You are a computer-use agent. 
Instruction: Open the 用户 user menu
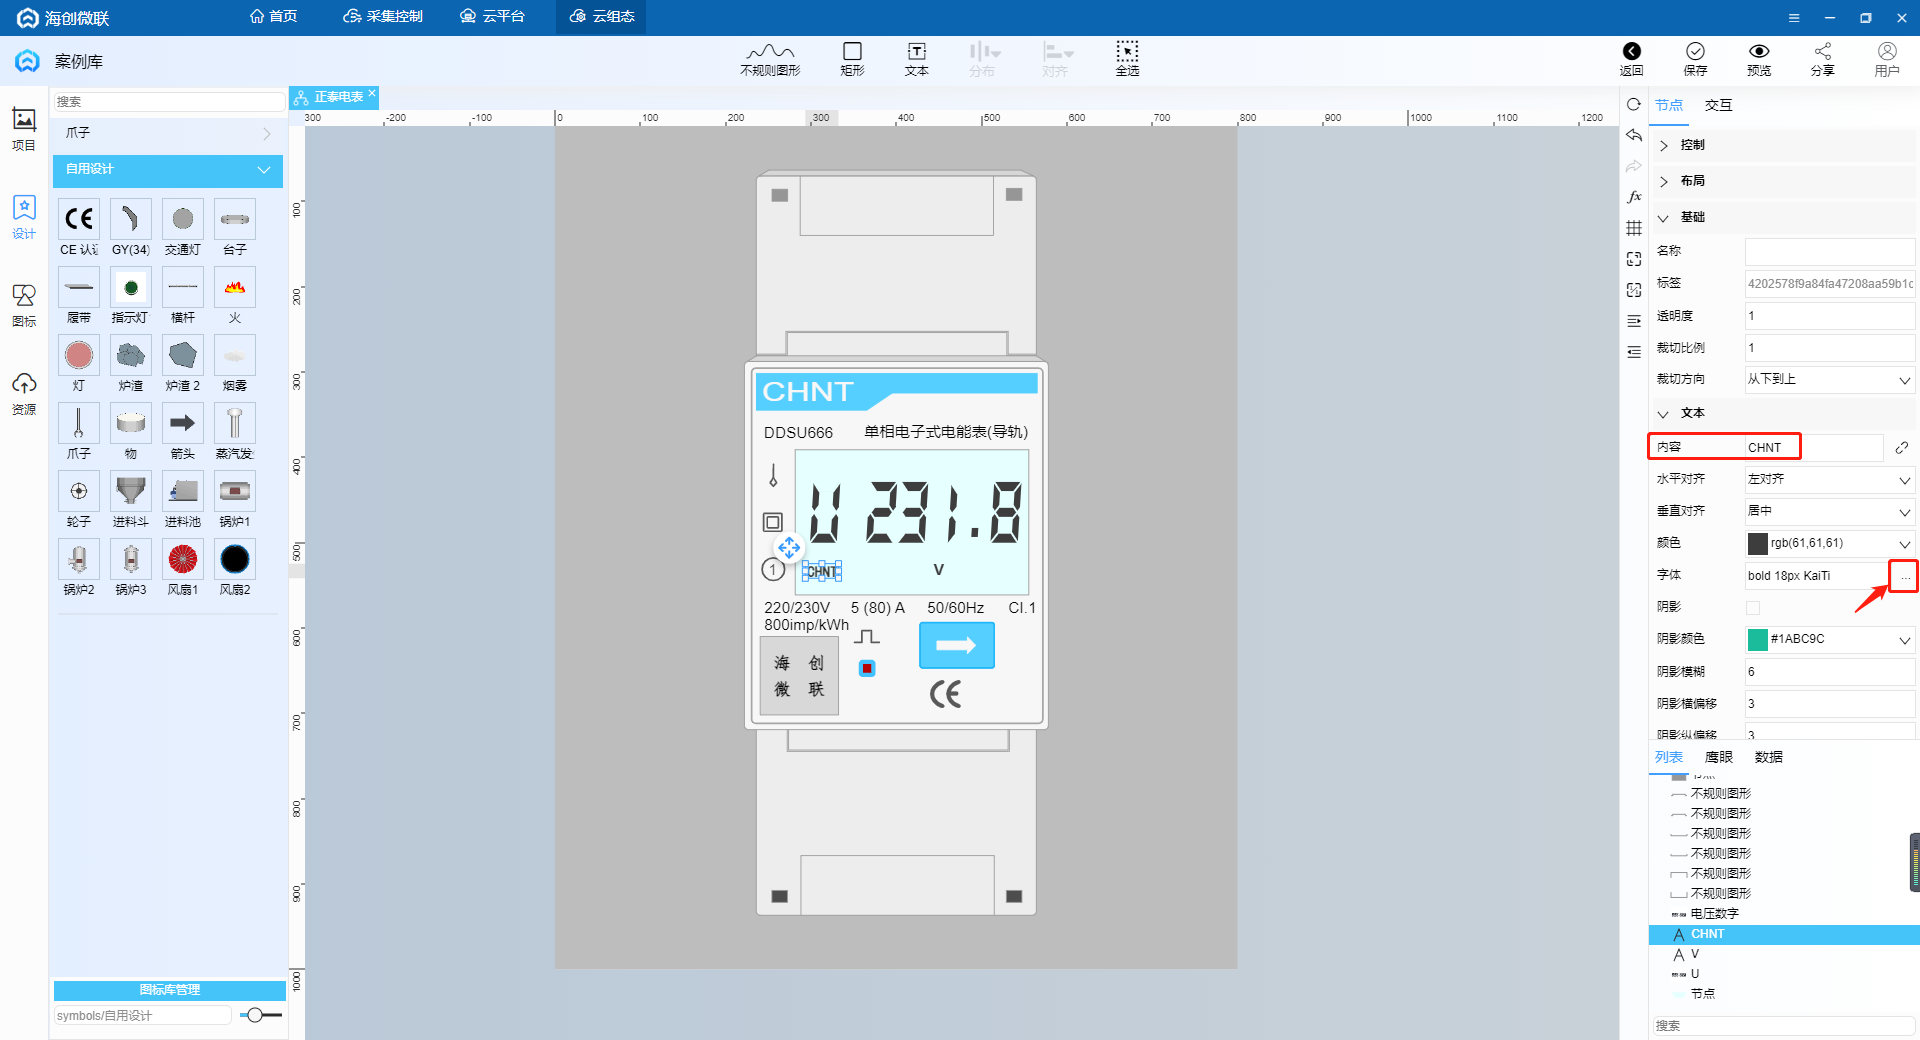(1887, 59)
